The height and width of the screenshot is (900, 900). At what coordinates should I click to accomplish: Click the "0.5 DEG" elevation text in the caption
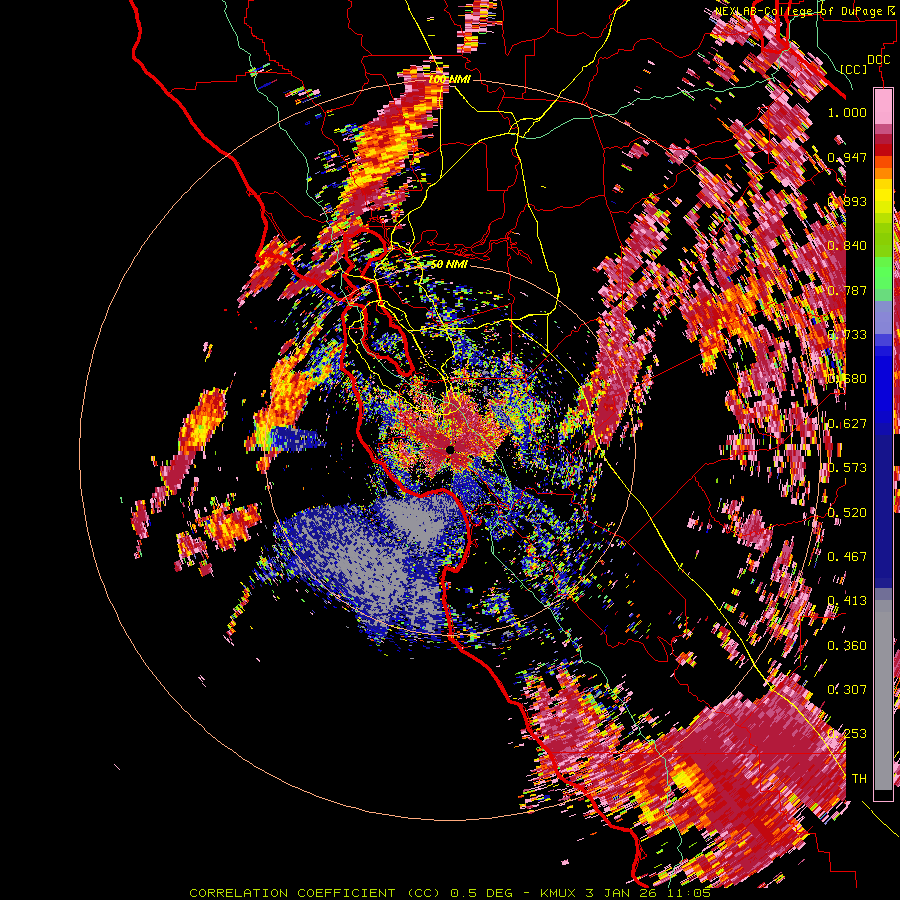[482, 893]
